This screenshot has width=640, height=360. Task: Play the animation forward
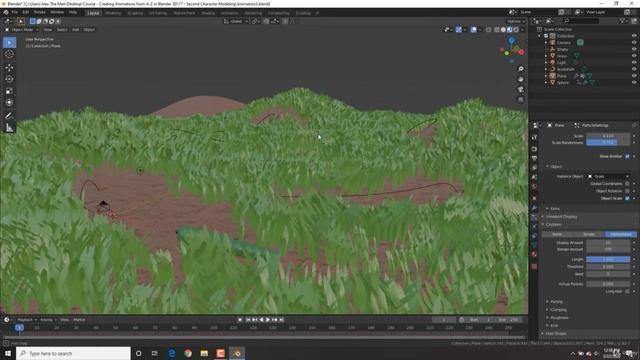point(268,320)
